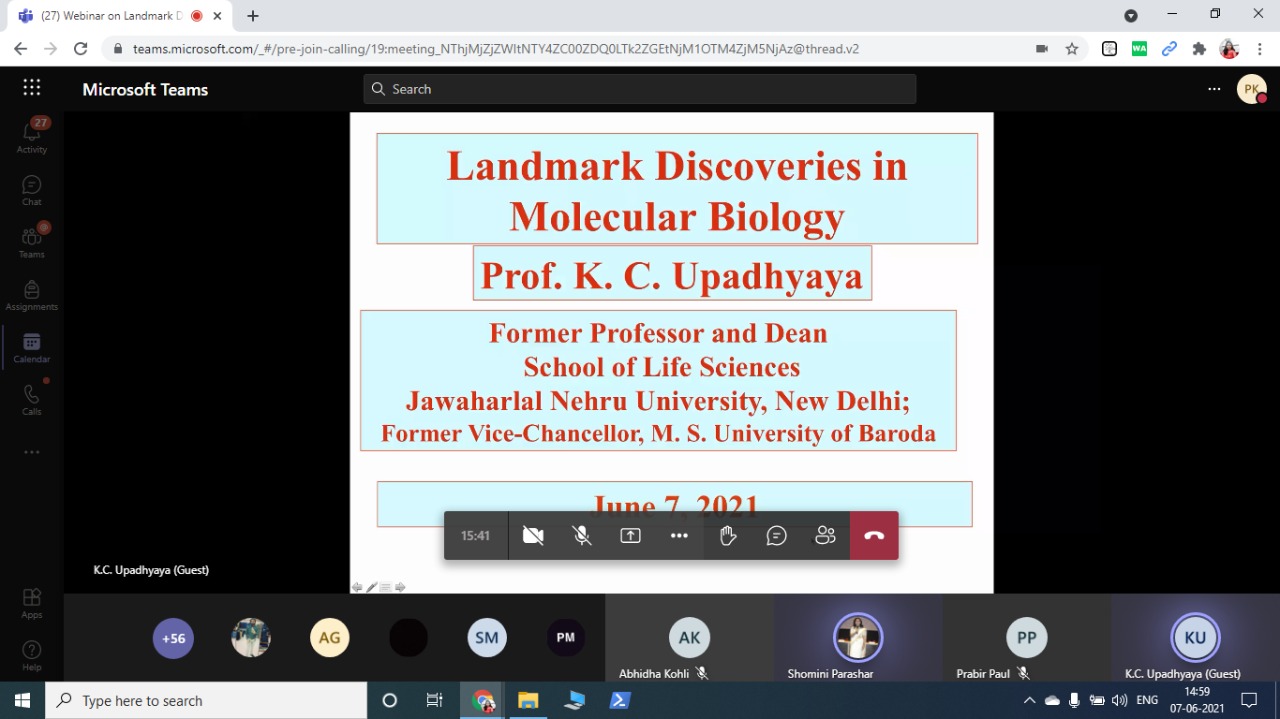Screen dimensions: 1280x719
Task: Expand more apps ellipsis in sidebar
Action: pyautogui.click(x=32, y=452)
